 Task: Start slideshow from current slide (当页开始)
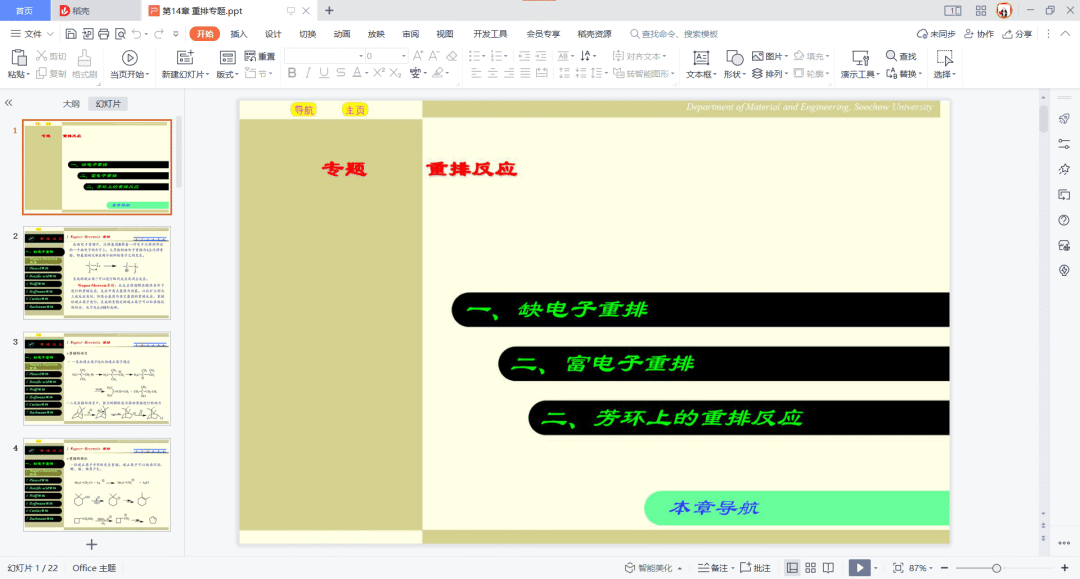pos(129,57)
